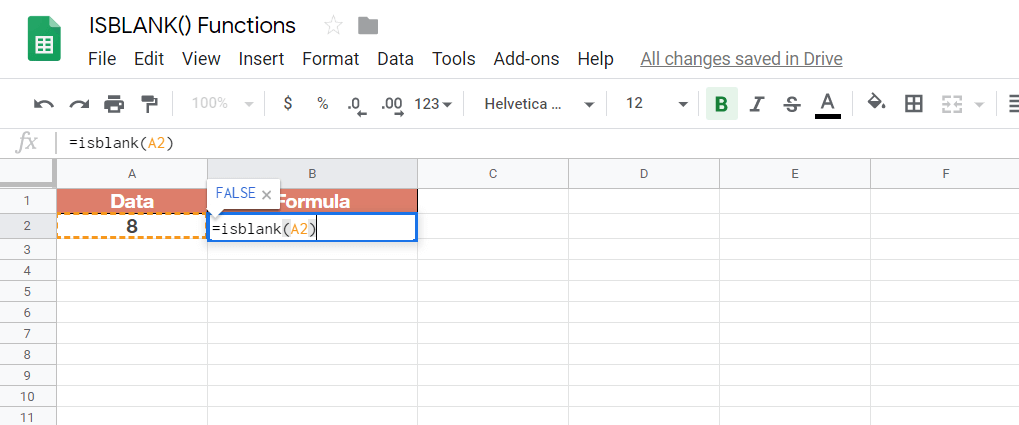This screenshot has width=1019, height=425.
Task: Format as currency with dollar icon
Action: (x=288, y=103)
